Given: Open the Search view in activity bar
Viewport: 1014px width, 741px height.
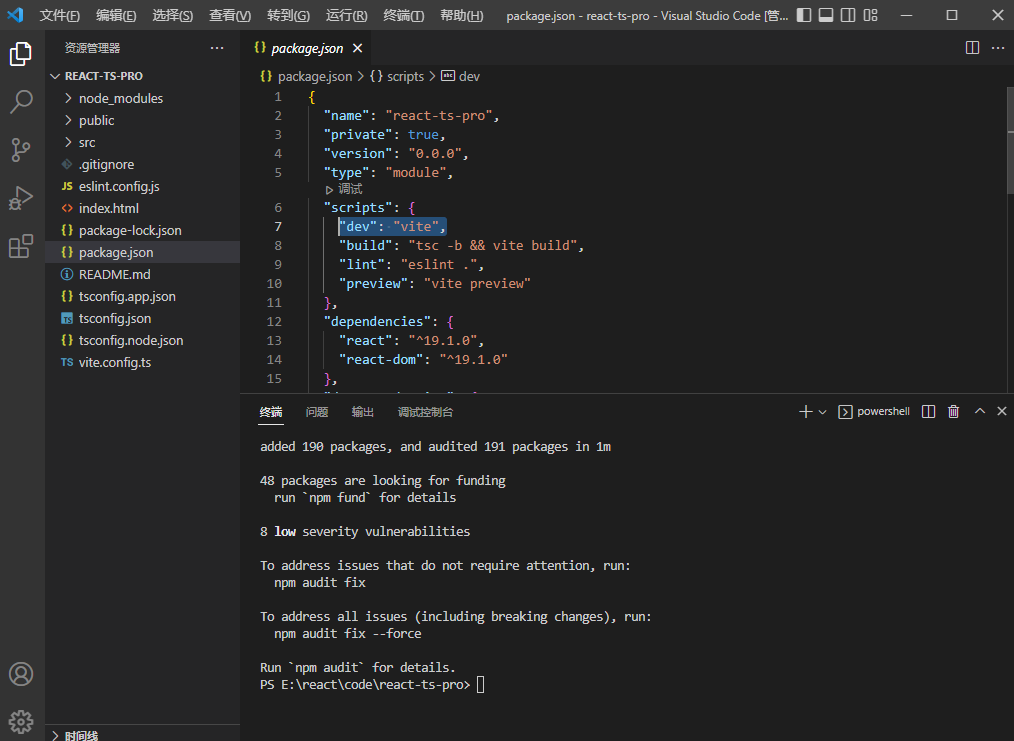Looking at the screenshot, I should click(21, 102).
